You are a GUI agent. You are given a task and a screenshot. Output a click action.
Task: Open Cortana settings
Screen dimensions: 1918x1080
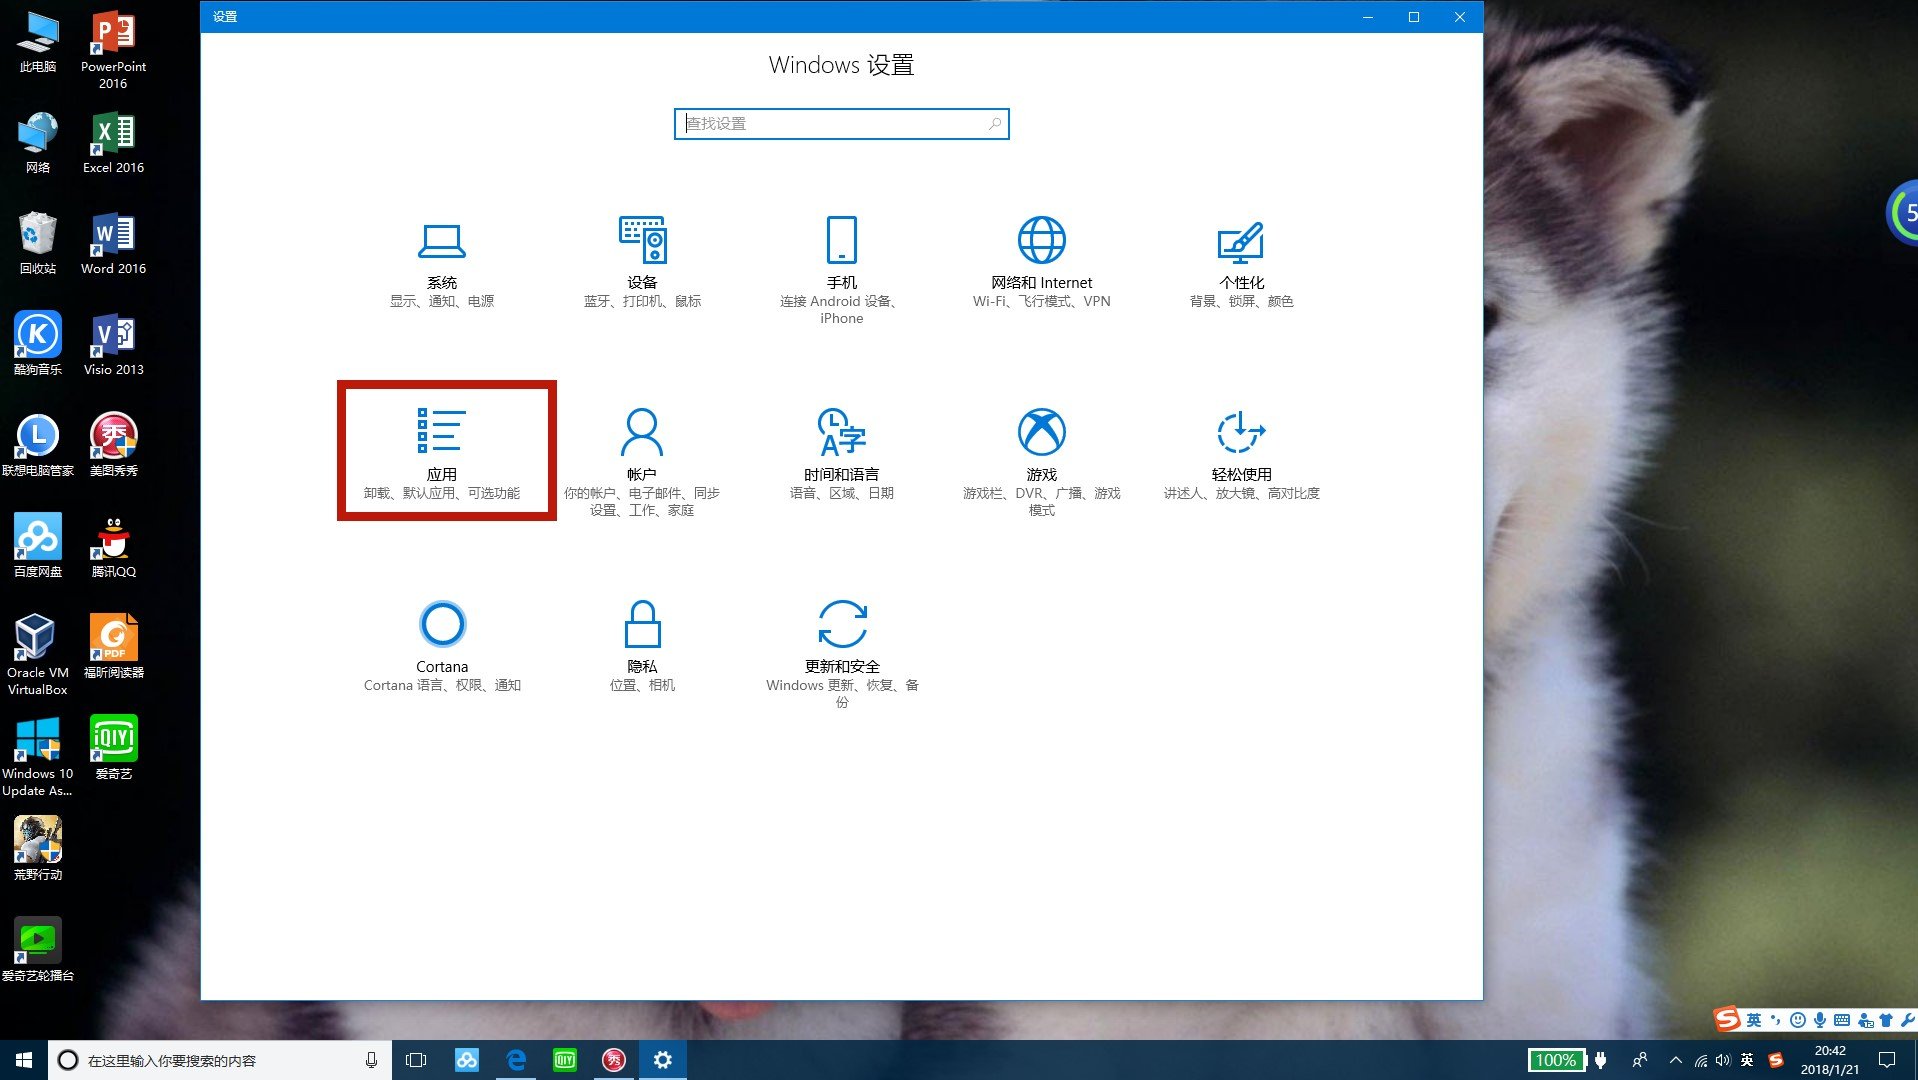pyautogui.click(x=443, y=645)
